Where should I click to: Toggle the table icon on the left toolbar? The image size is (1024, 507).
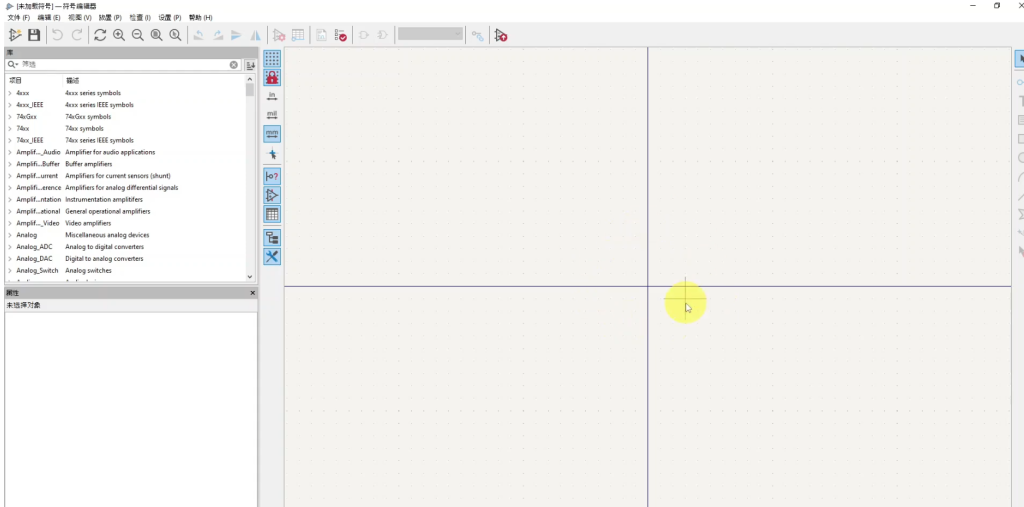pyautogui.click(x=272, y=214)
